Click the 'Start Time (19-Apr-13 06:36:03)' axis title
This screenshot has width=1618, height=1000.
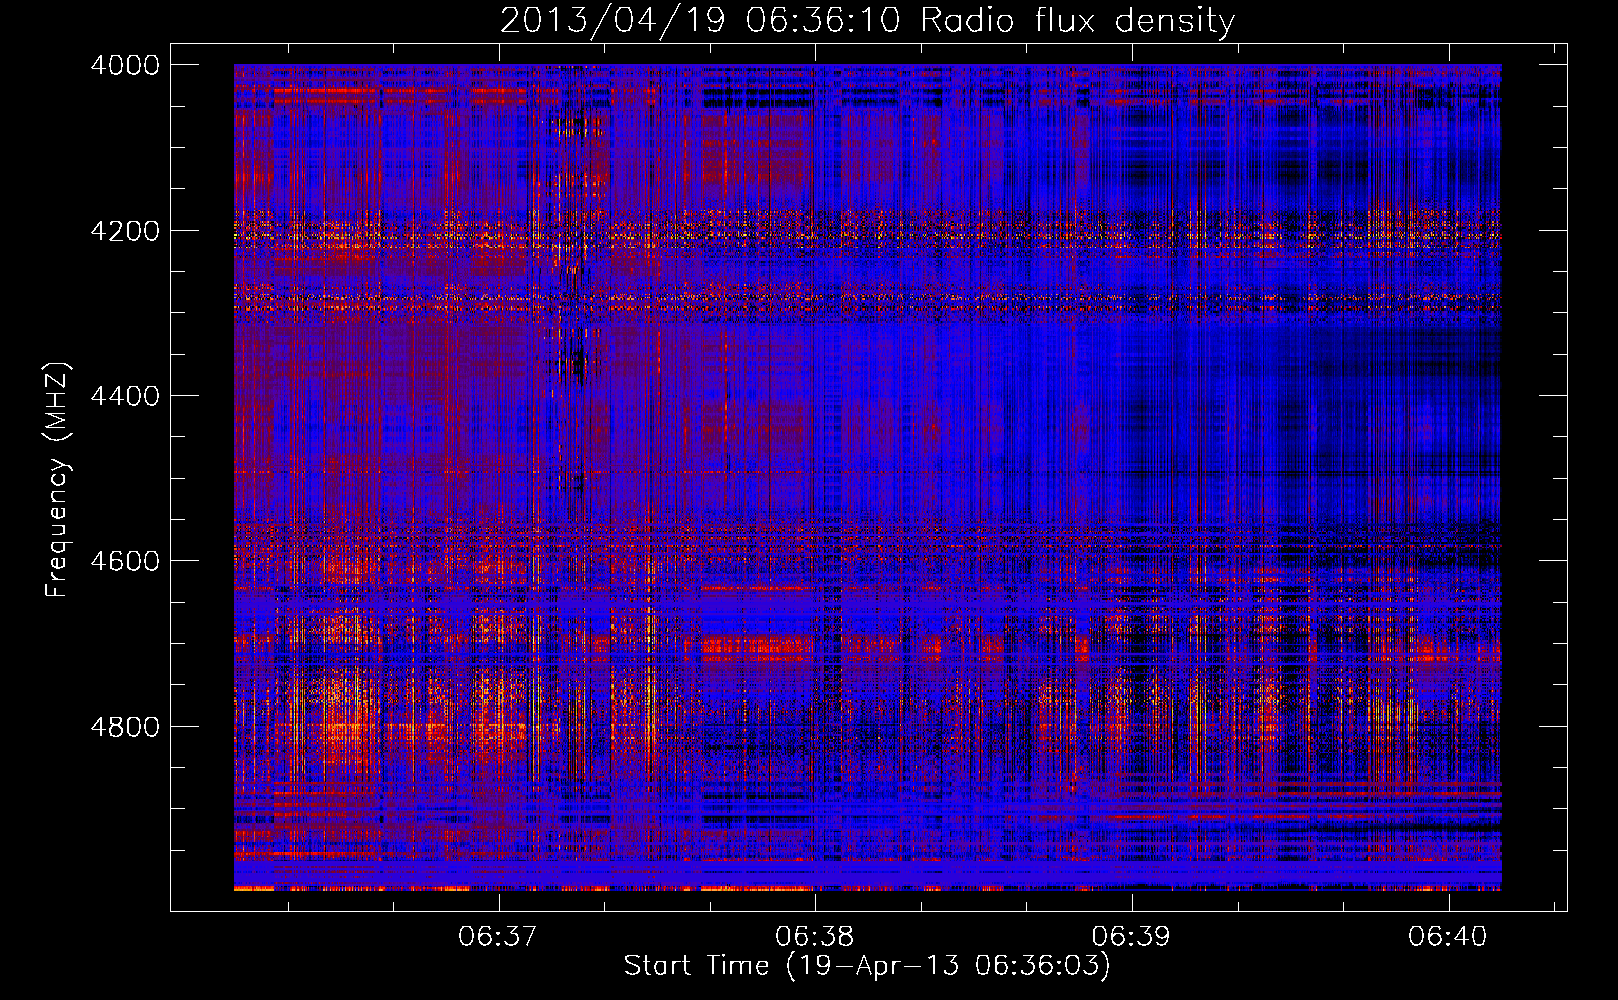coord(867,966)
